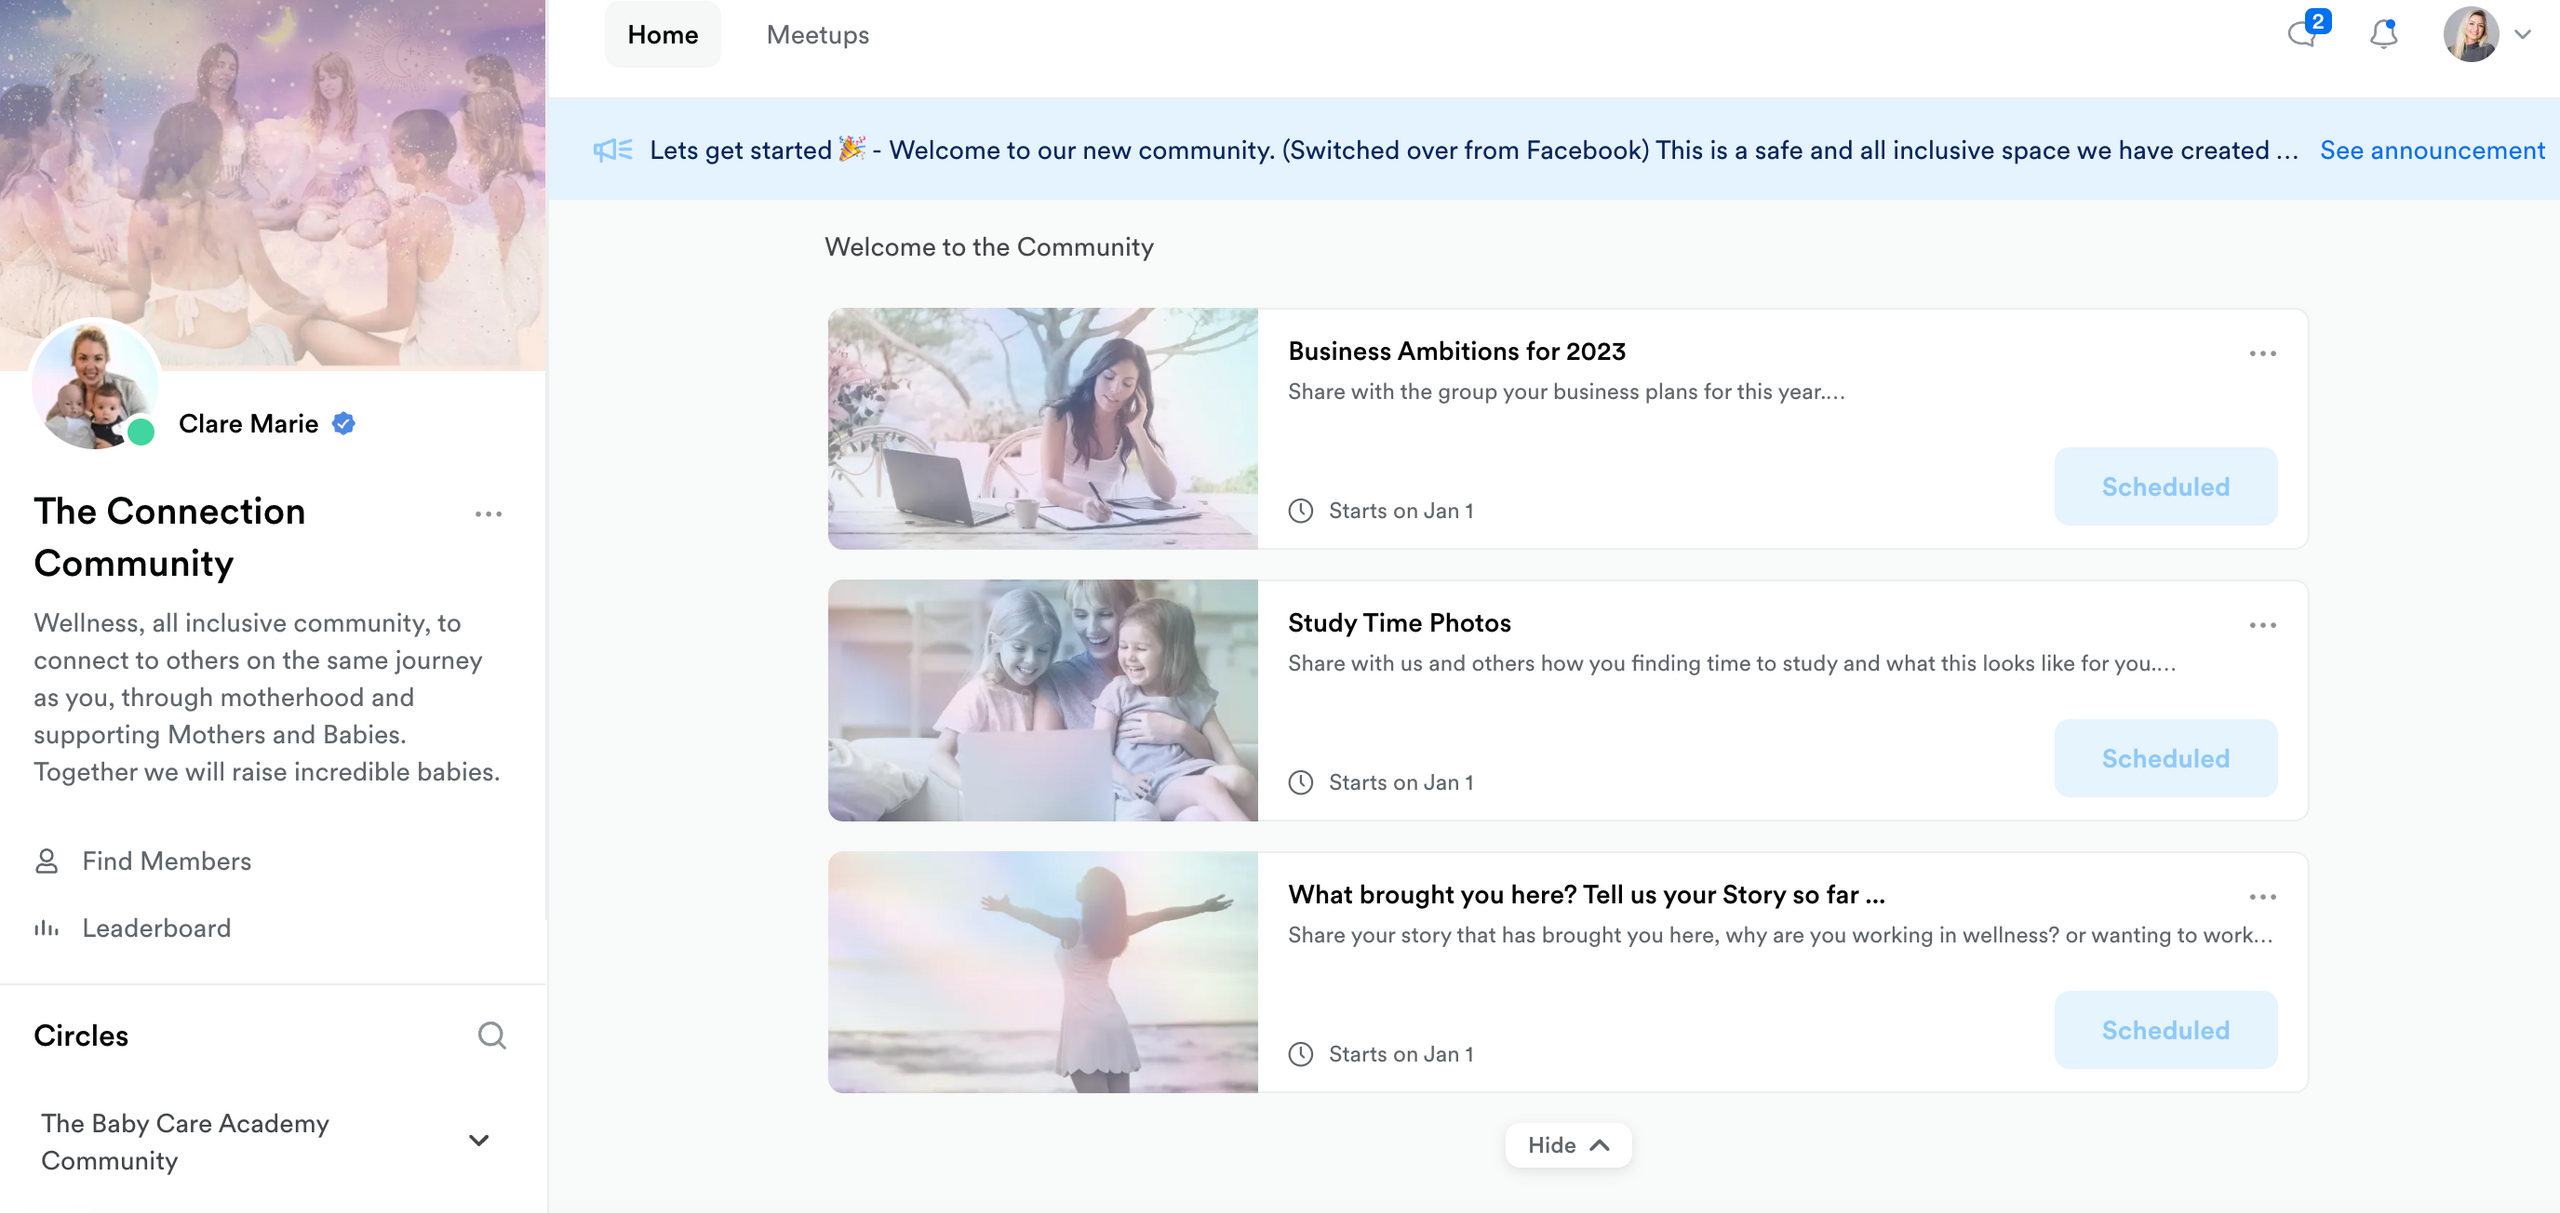2560x1213 pixels.
Task: Click Scheduled button on Business Ambitions
Action: [x=2165, y=487]
